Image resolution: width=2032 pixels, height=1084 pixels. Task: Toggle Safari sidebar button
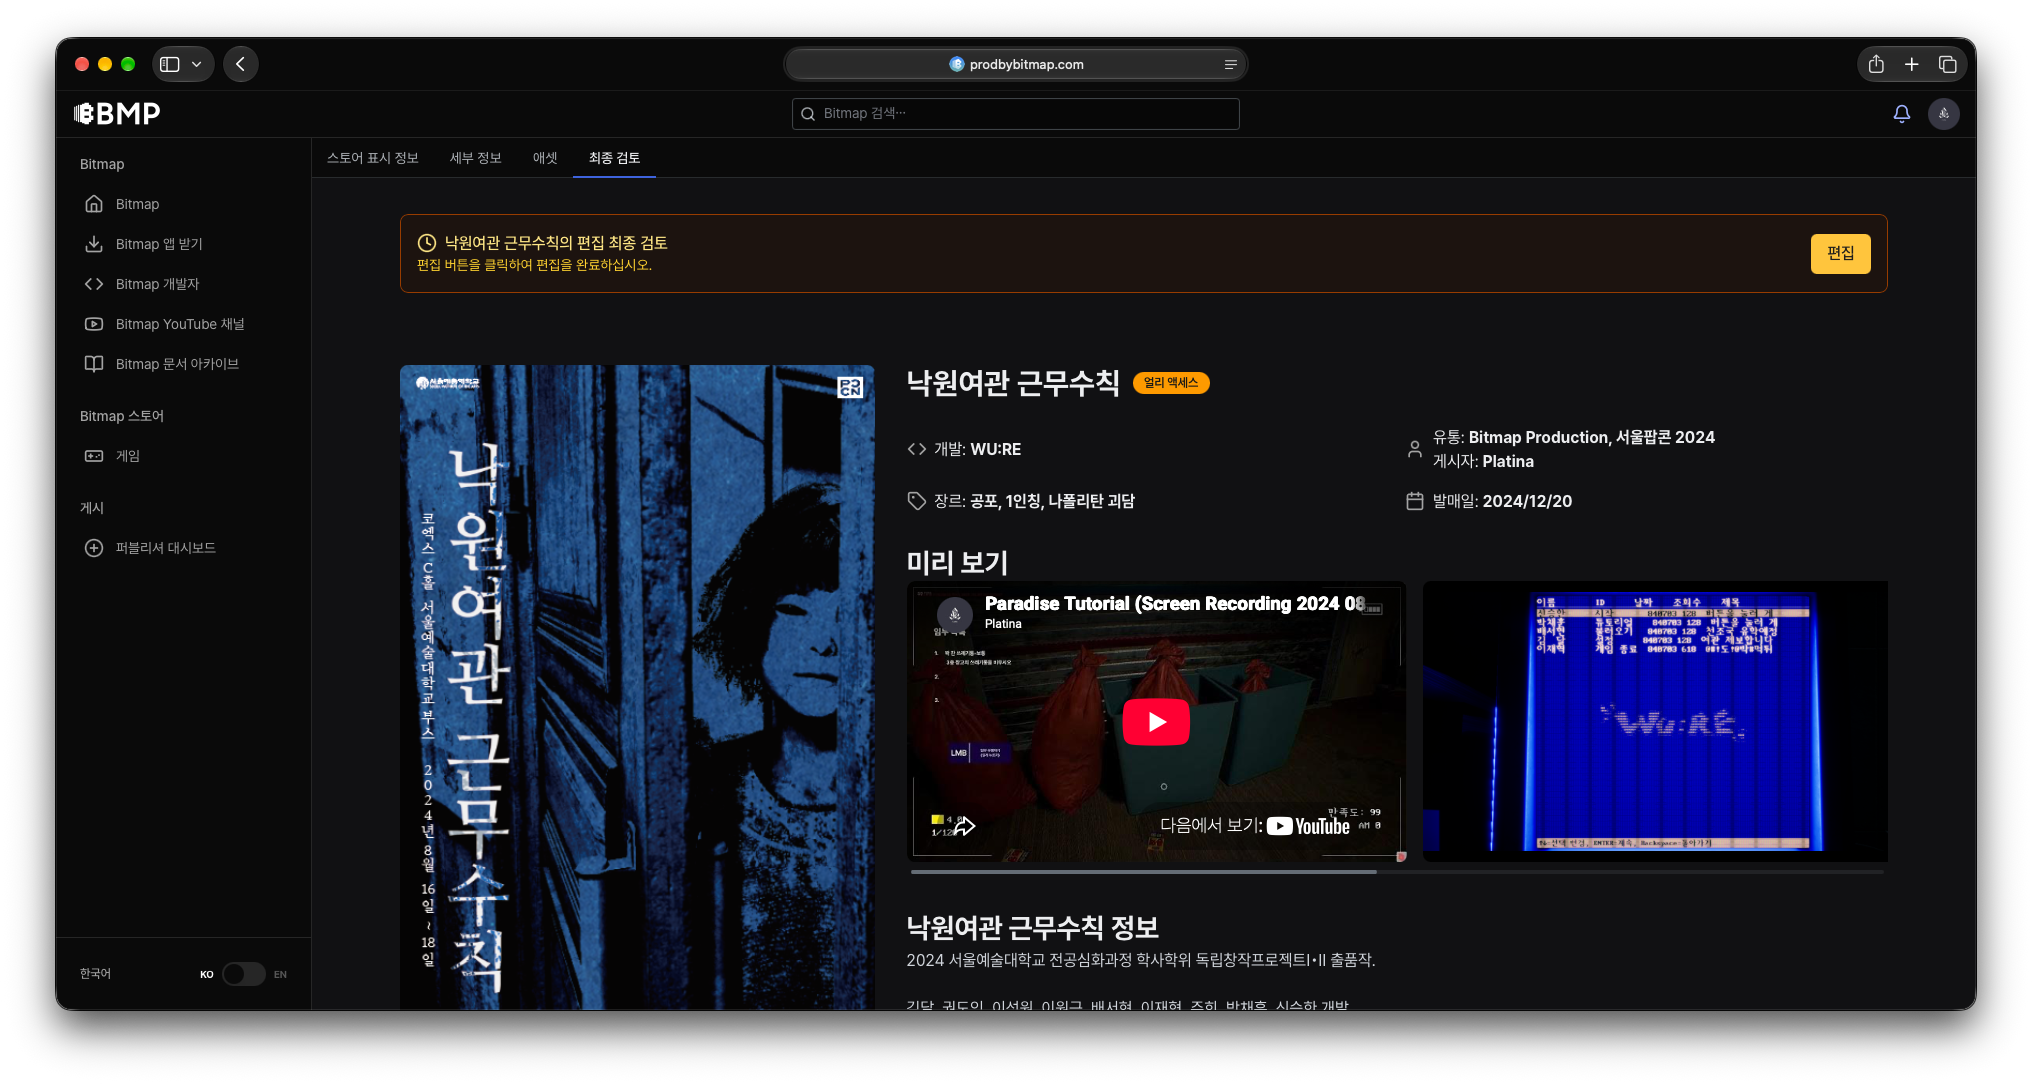coord(170,64)
